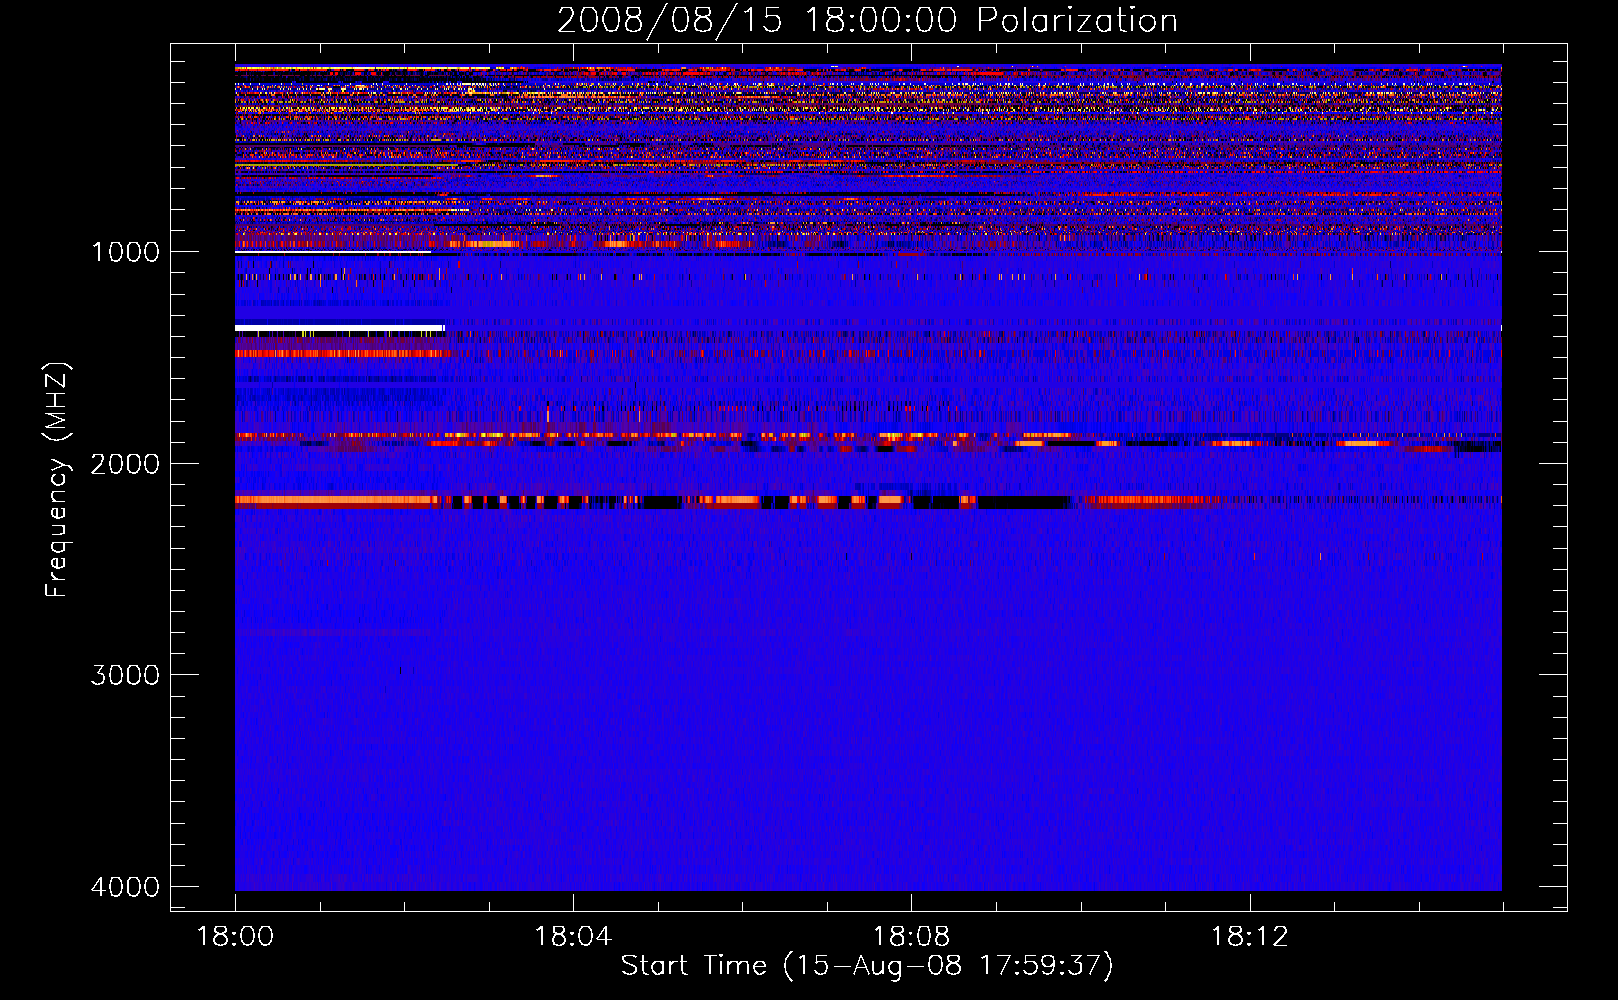Click the 18:00 time tick label

[235, 937]
